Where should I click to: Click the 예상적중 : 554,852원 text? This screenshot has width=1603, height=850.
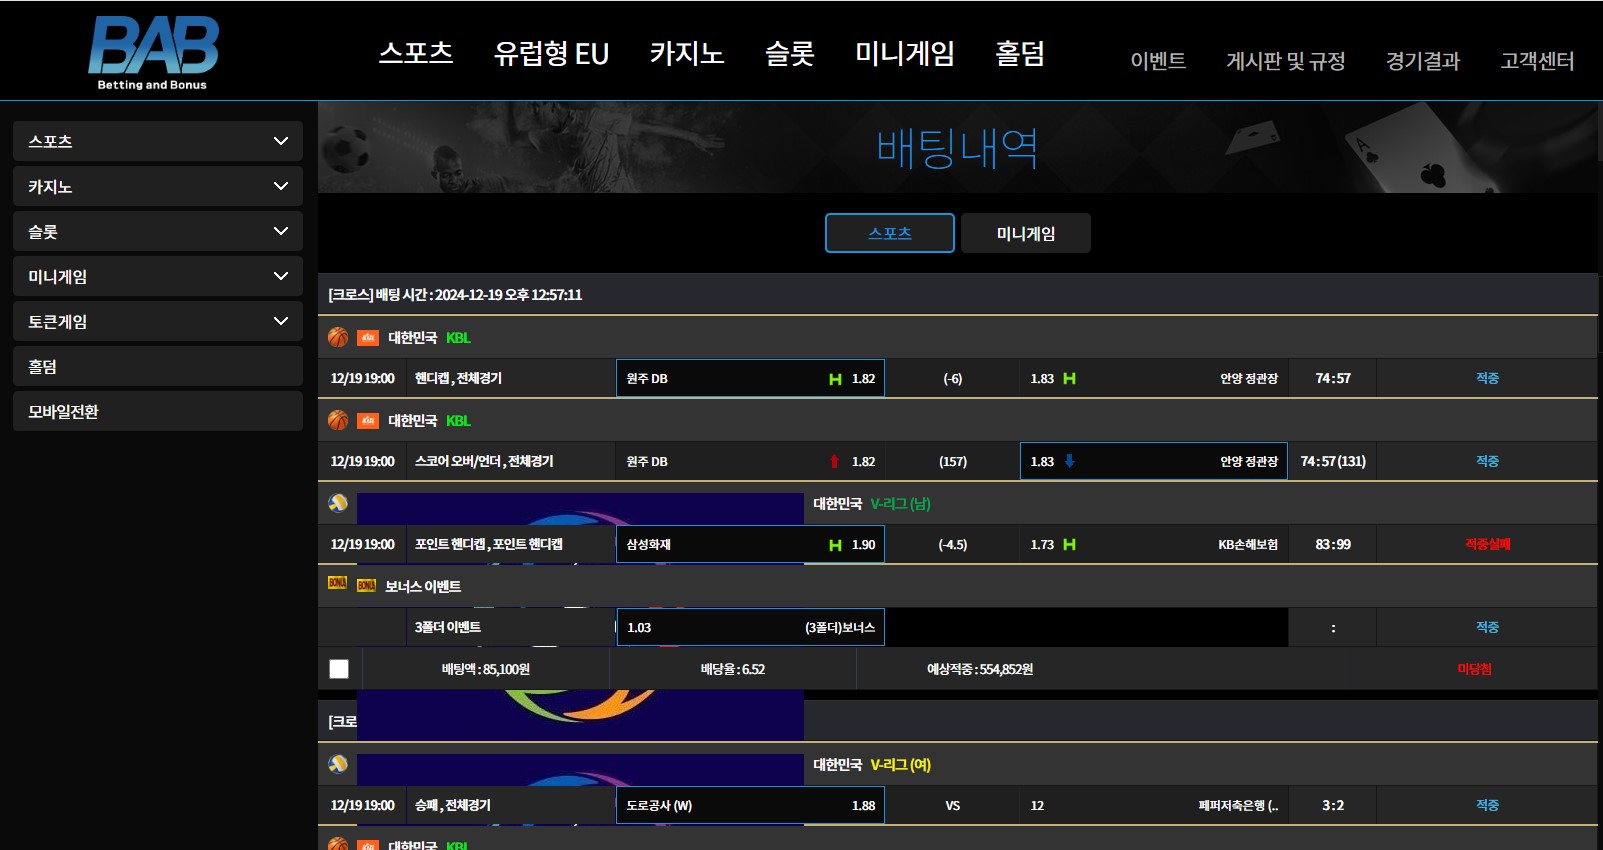coord(980,669)
